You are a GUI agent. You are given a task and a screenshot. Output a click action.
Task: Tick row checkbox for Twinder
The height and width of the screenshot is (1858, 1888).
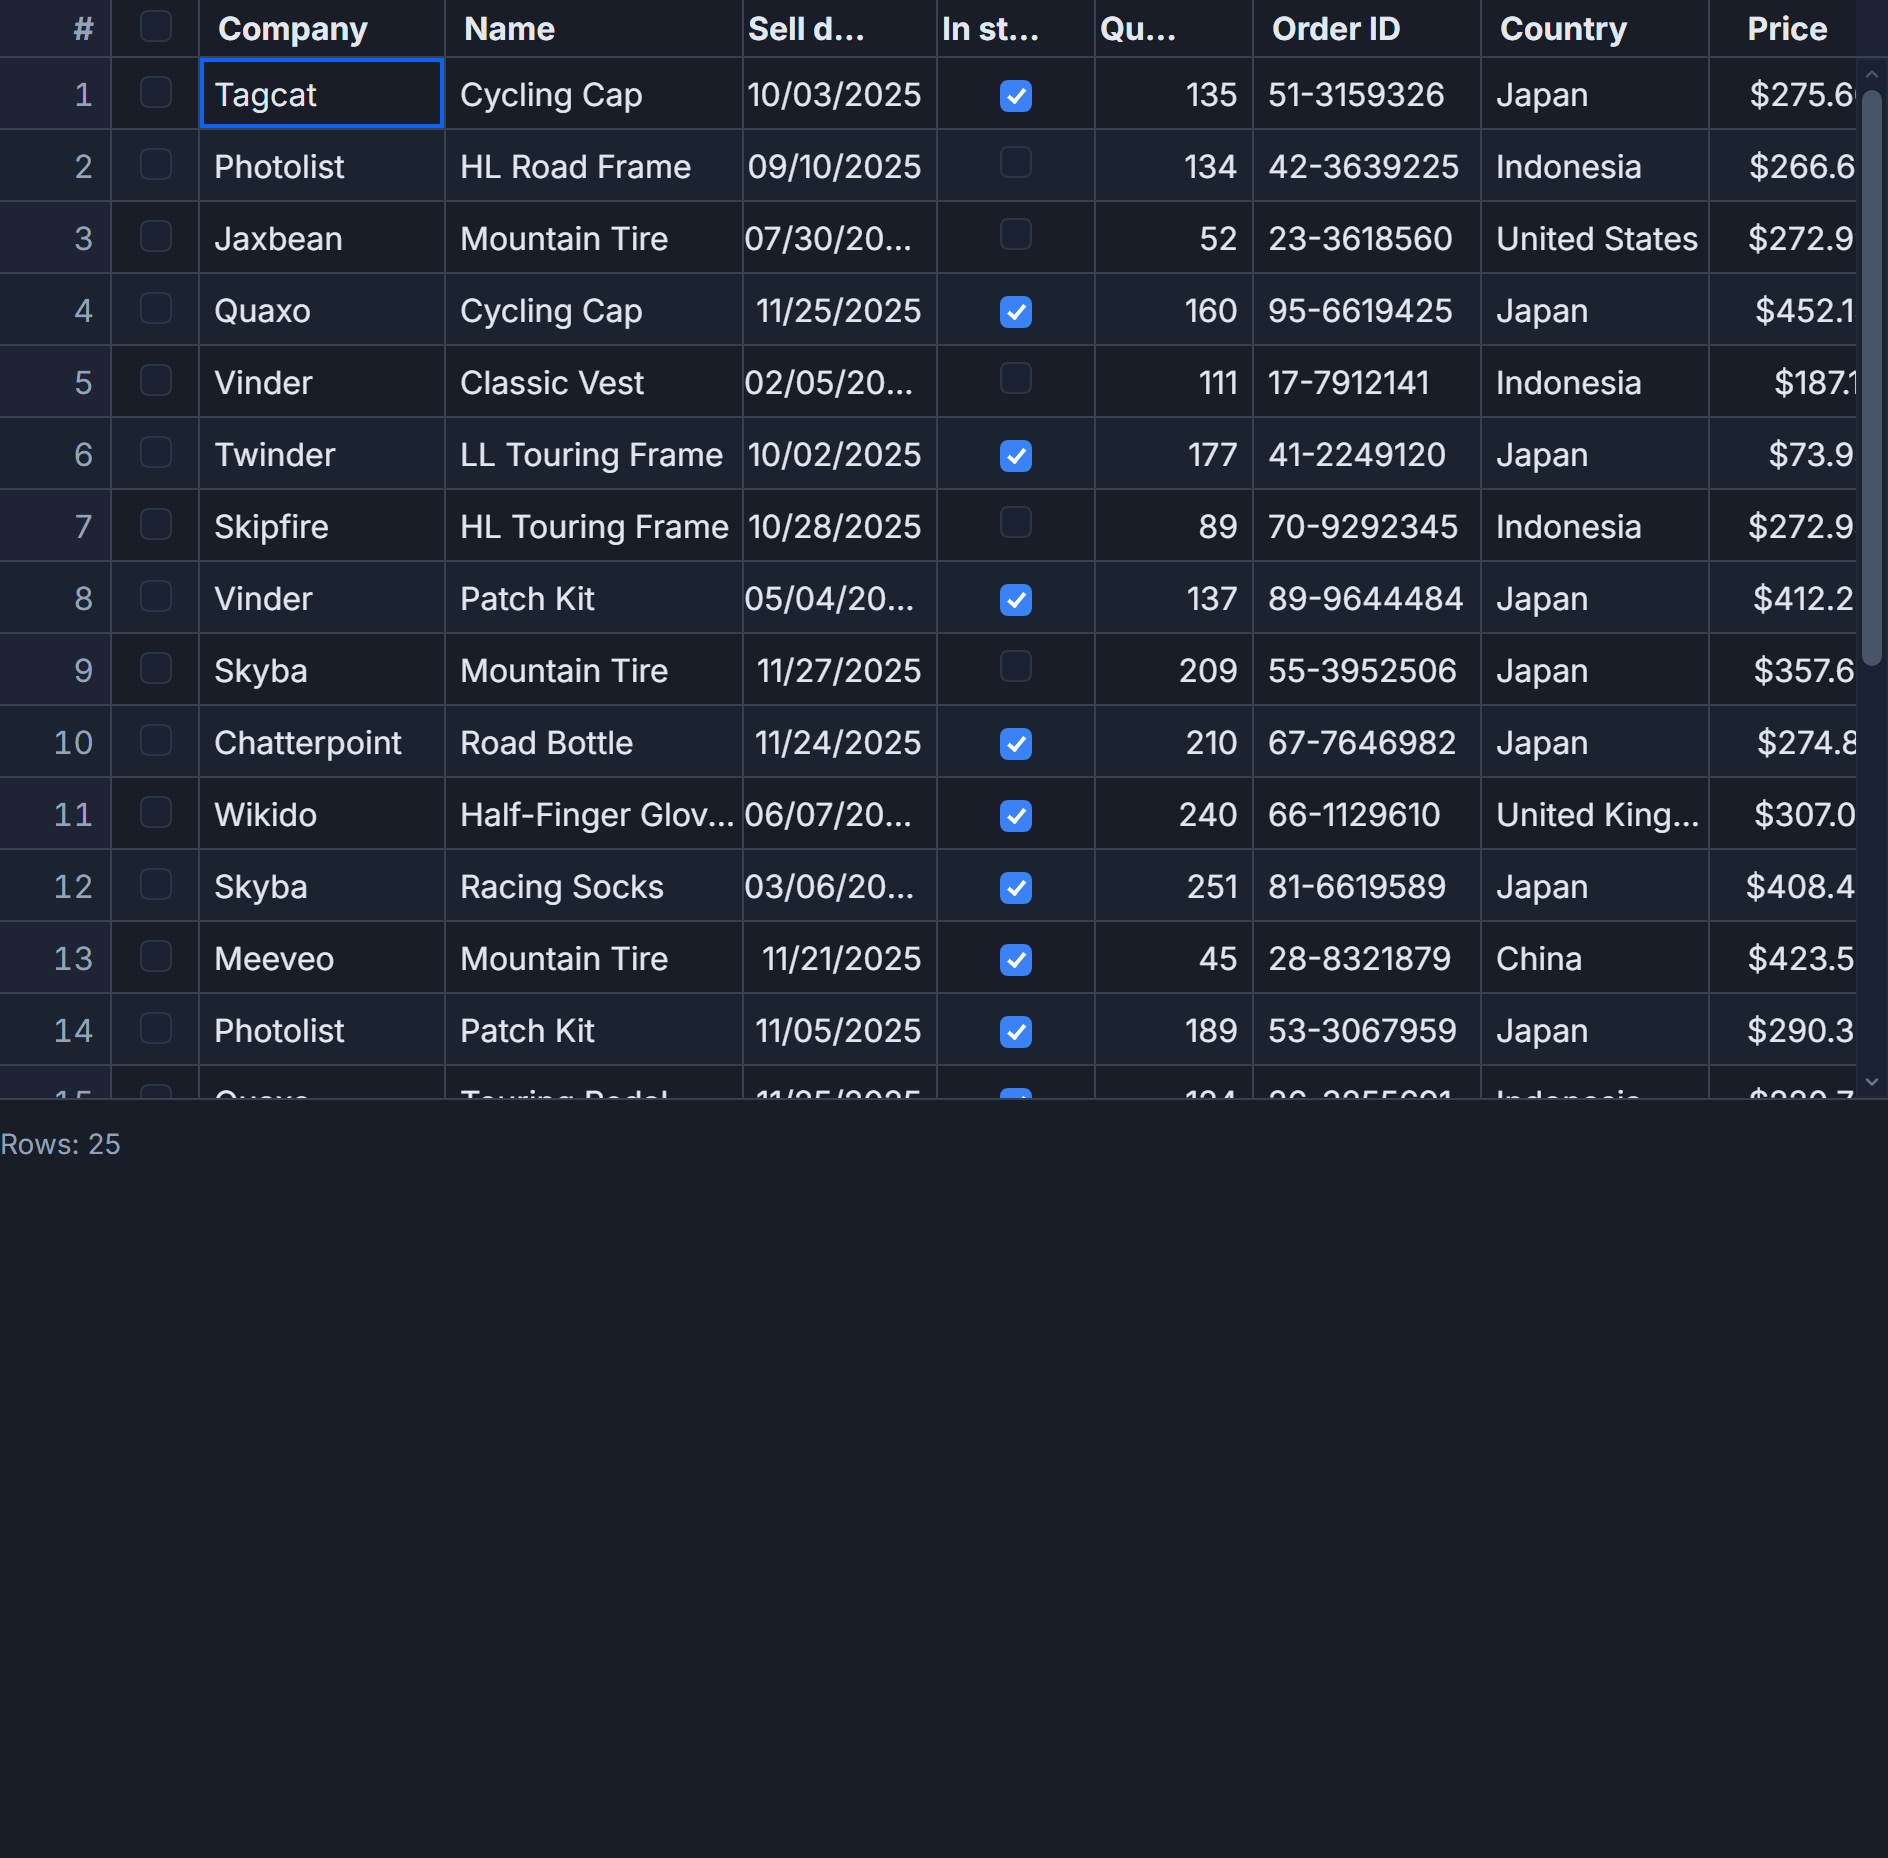click(155, 453)
